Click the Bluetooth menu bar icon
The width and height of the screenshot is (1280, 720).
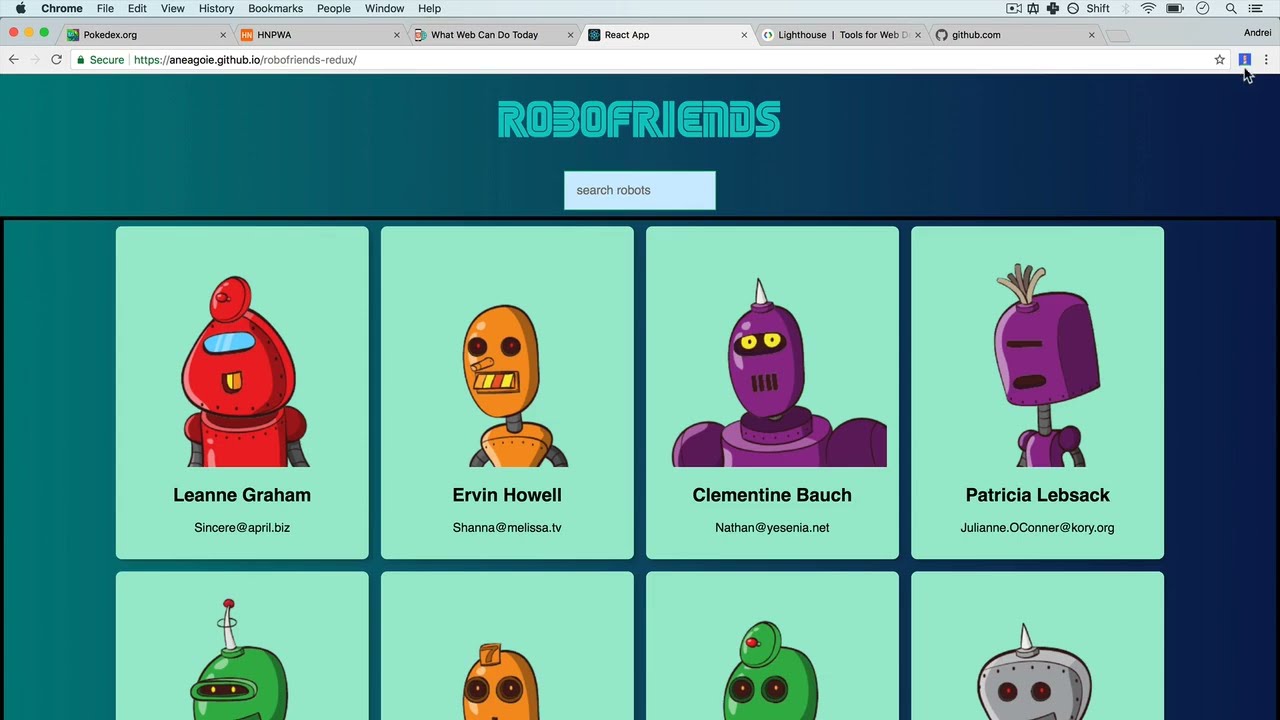pos(1125,8)
